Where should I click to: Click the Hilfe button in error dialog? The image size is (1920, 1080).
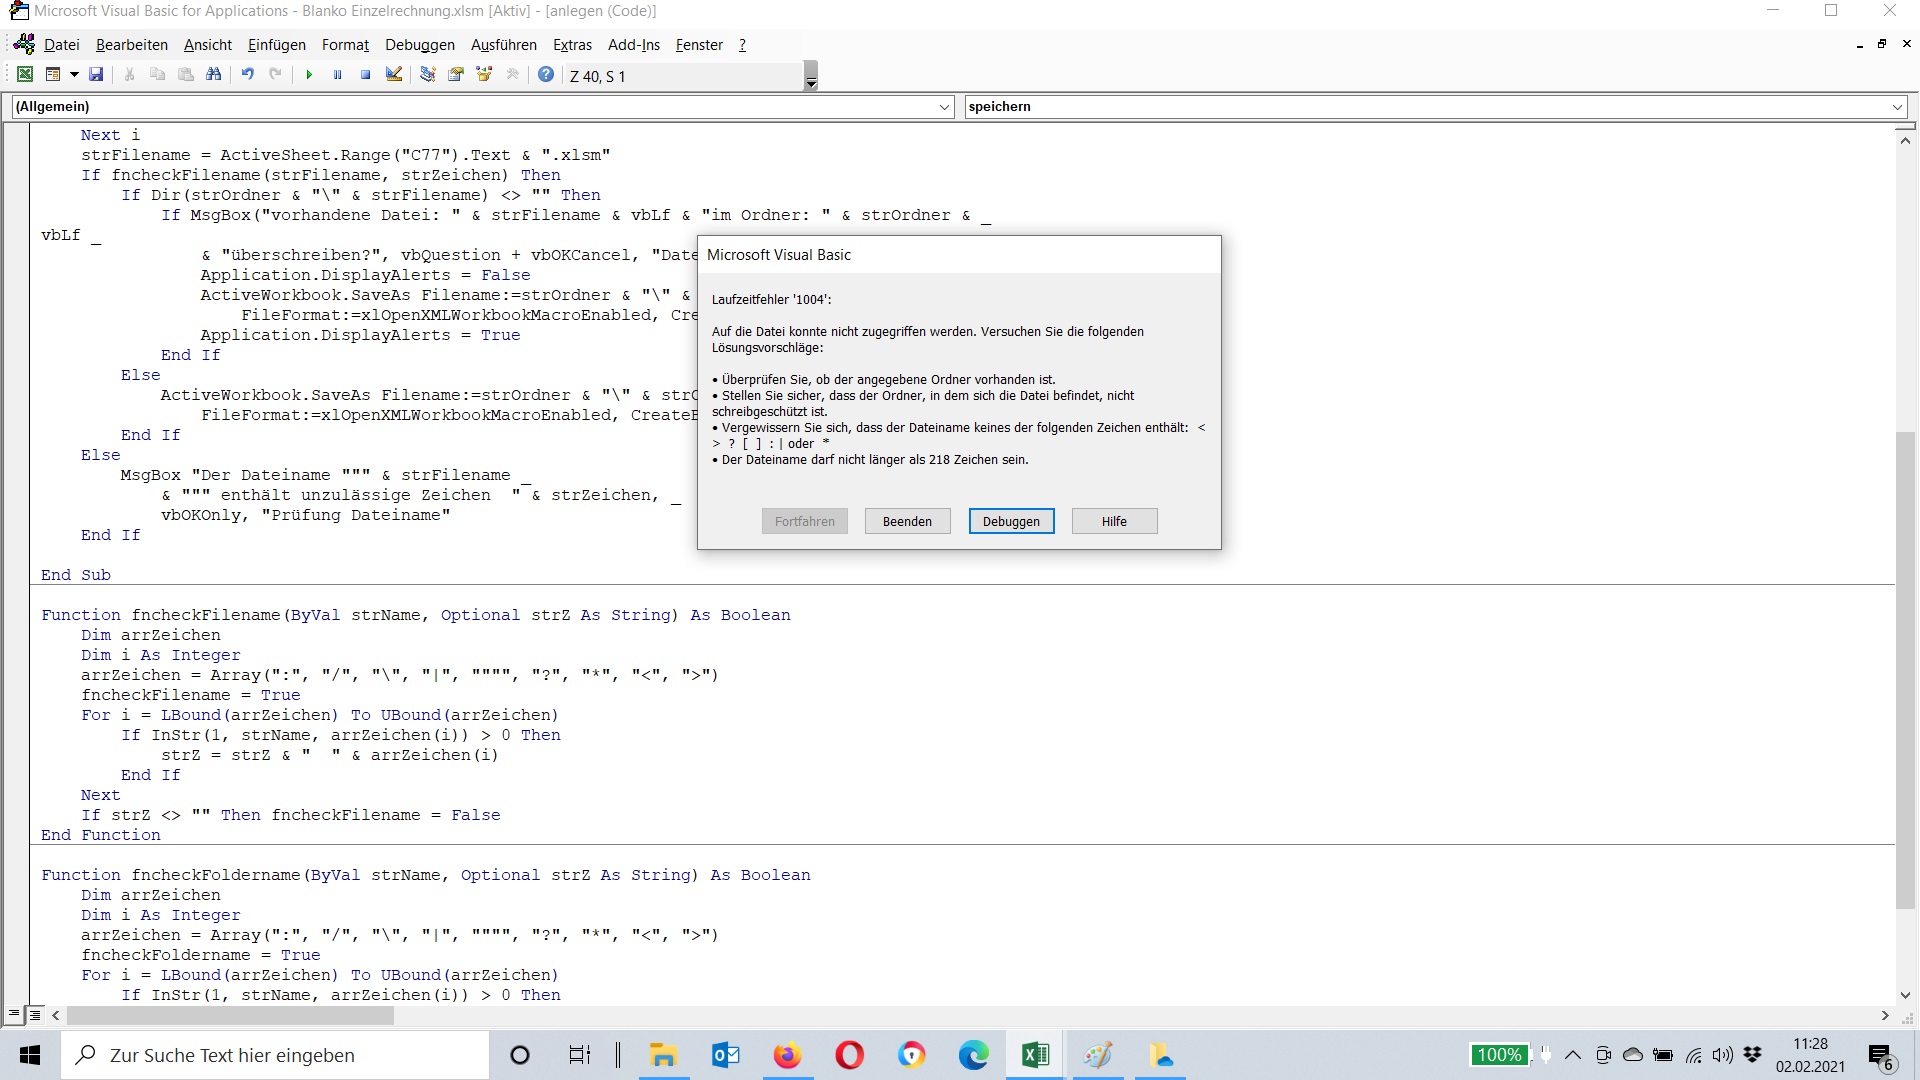pyautogui.click(x=1114, y=521)
